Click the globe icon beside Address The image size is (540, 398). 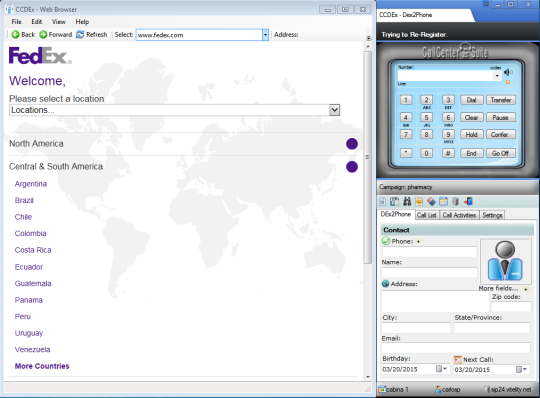coord(386,283)
